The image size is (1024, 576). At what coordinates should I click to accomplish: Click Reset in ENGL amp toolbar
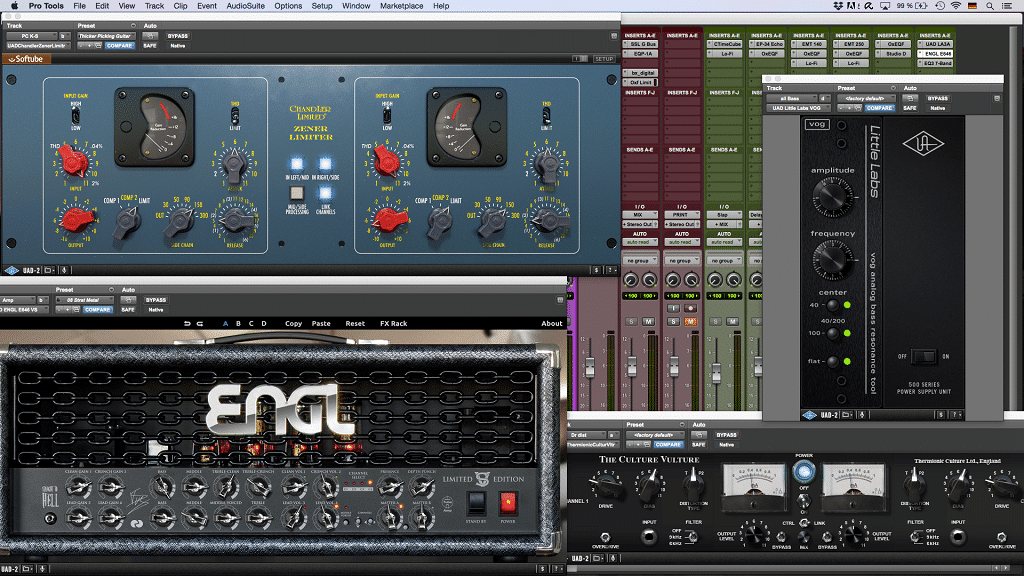coord(355,323)
